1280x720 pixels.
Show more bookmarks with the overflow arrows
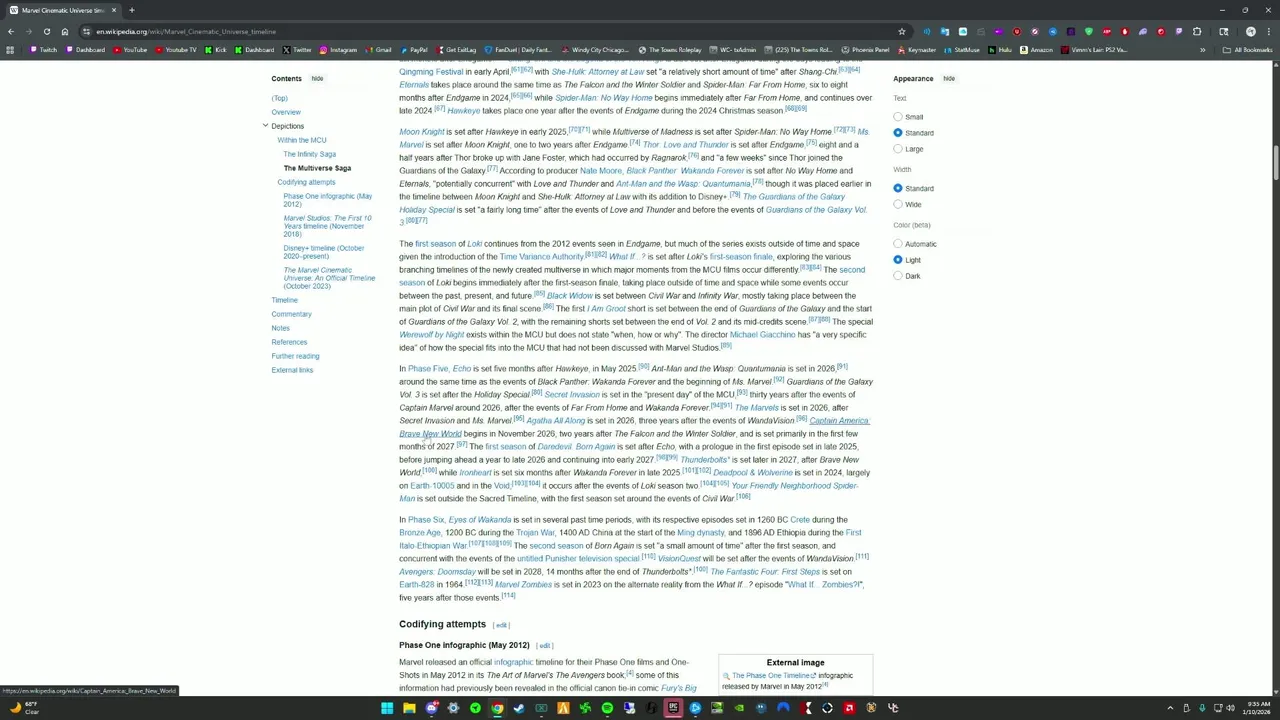(1202, 50)
